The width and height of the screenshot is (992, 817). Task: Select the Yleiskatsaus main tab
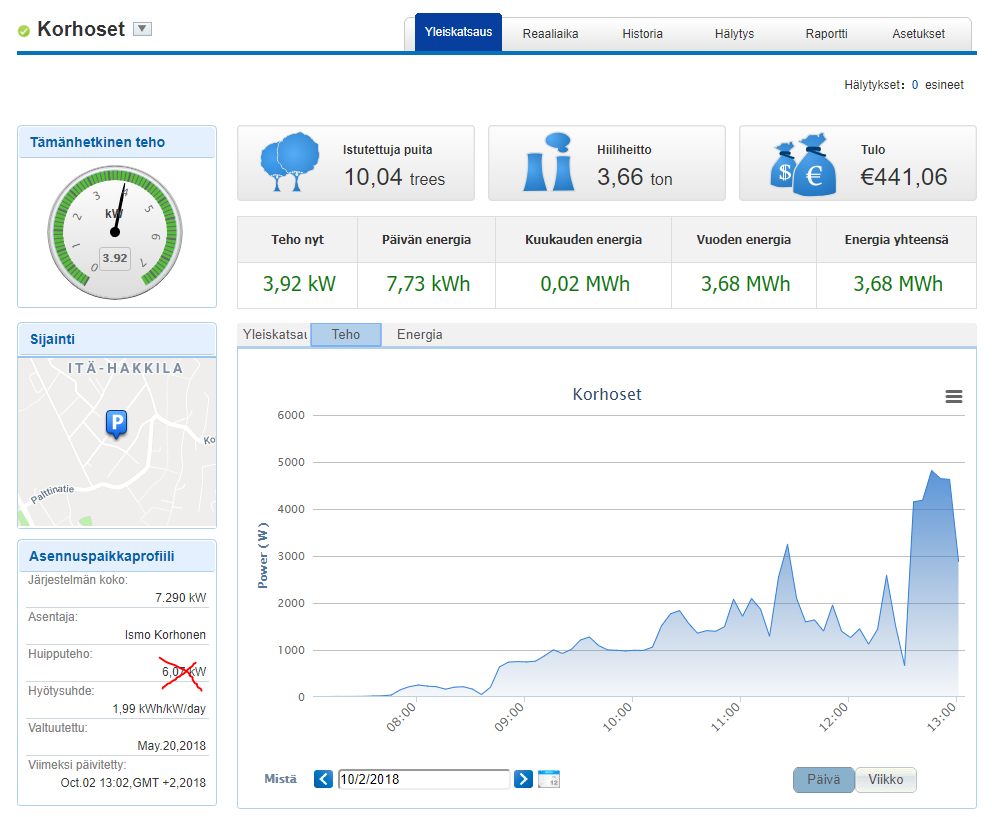pos(458,32)
